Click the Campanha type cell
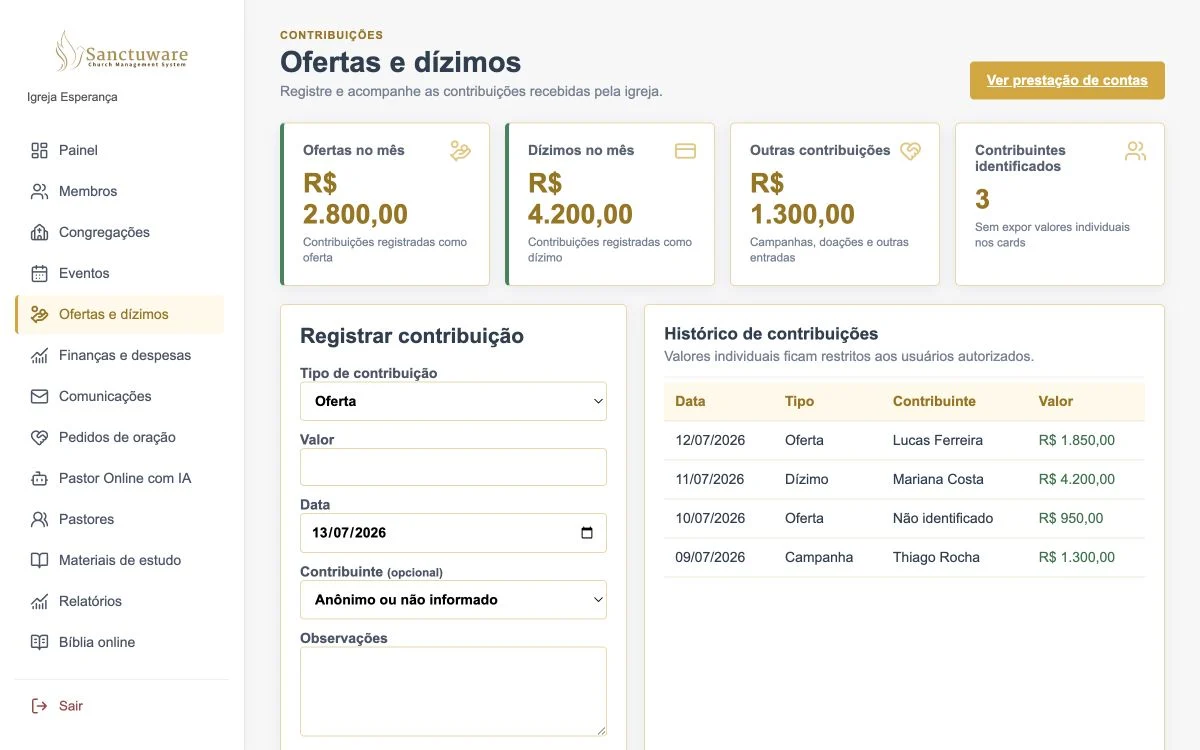This screenshot has height=750, width=1200. pyautogui.click(x=819, y=557)
